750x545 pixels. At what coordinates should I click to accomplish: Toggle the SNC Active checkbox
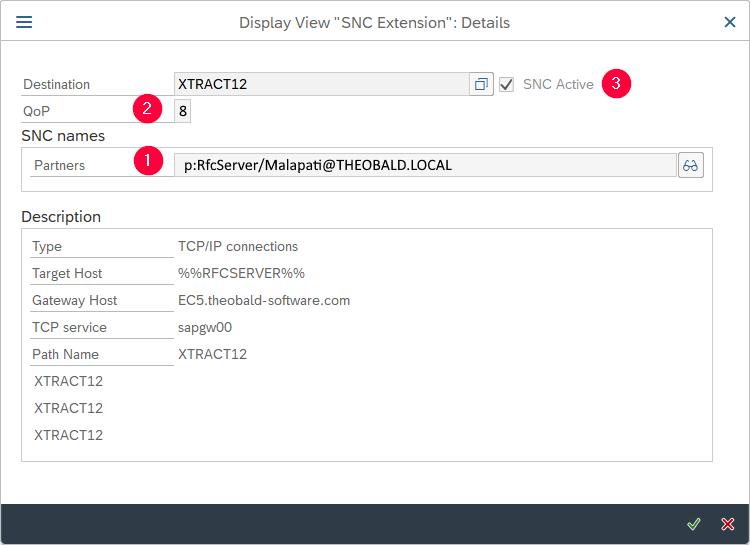click(x=506, y=84)
